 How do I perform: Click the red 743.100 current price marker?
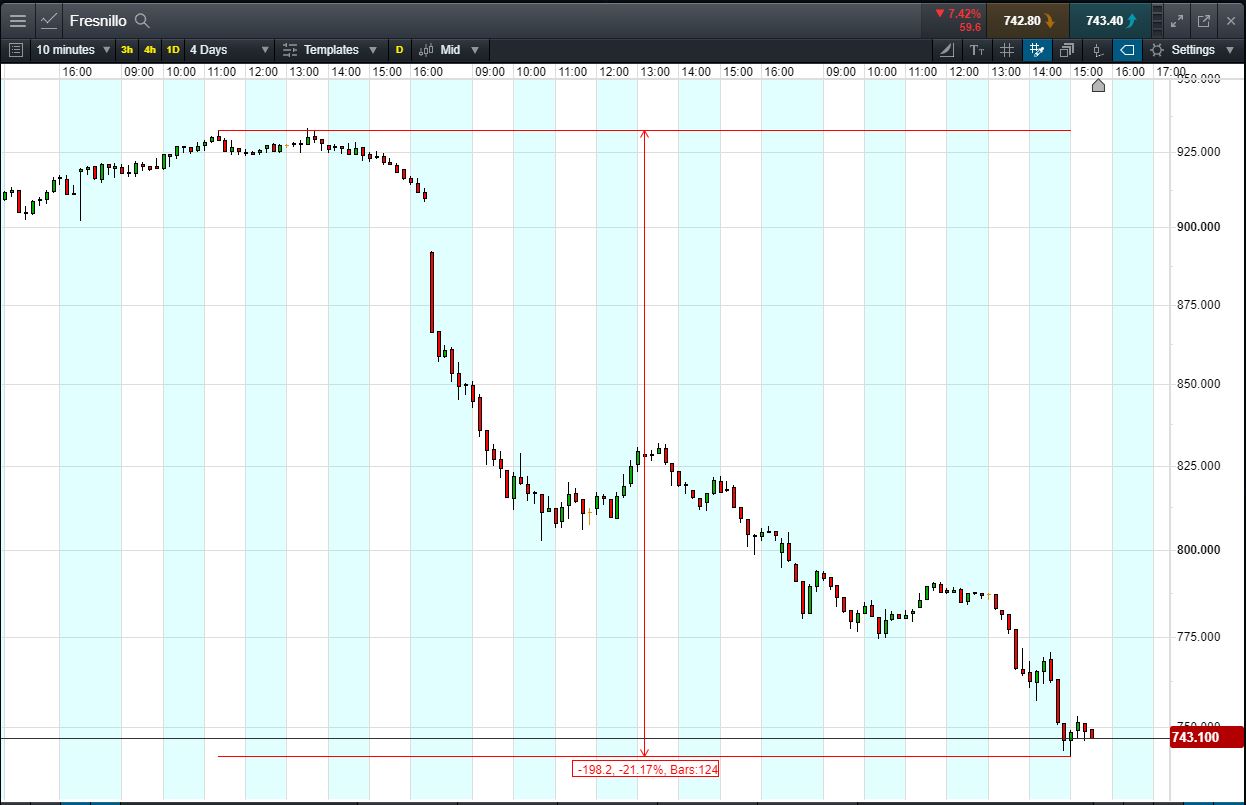pos(1194,738)
